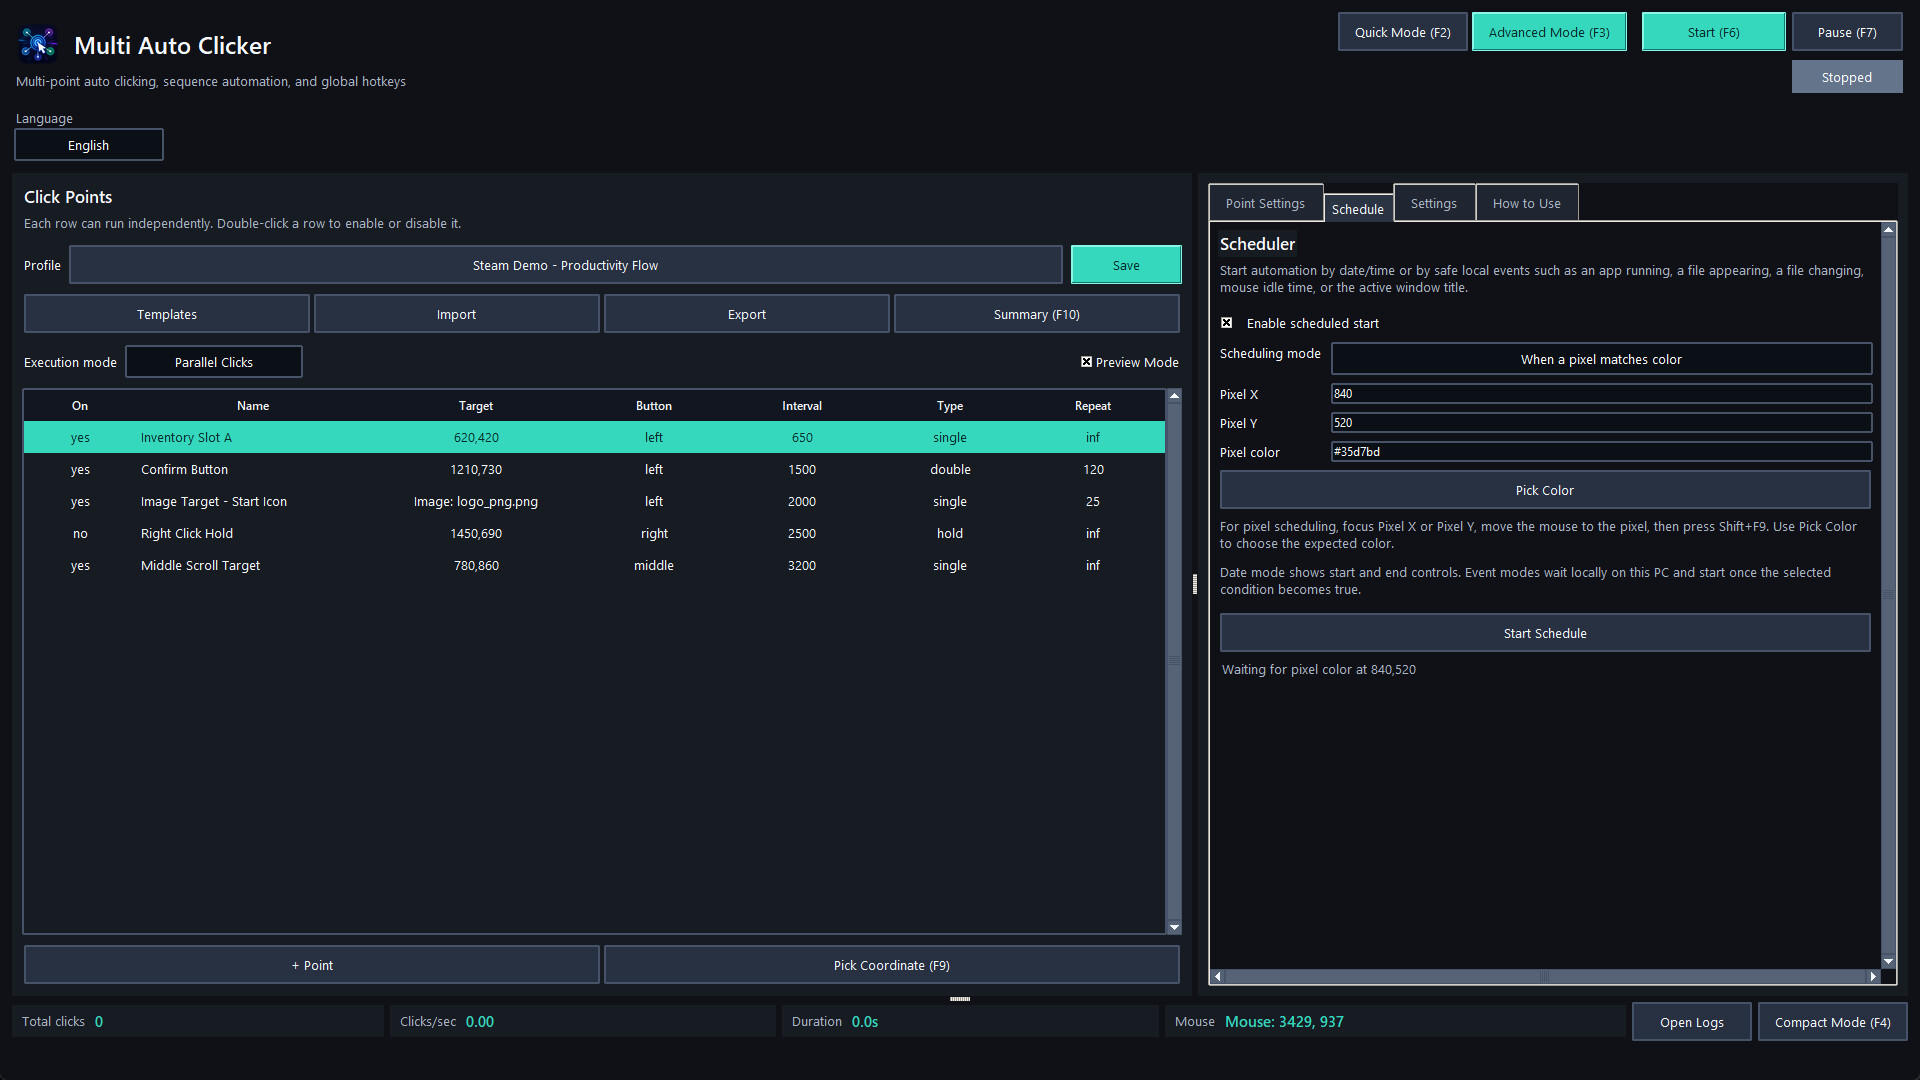Open the Language dropdown showing English
Viewport: 1920px width, 1080px height.
point(89,145)
